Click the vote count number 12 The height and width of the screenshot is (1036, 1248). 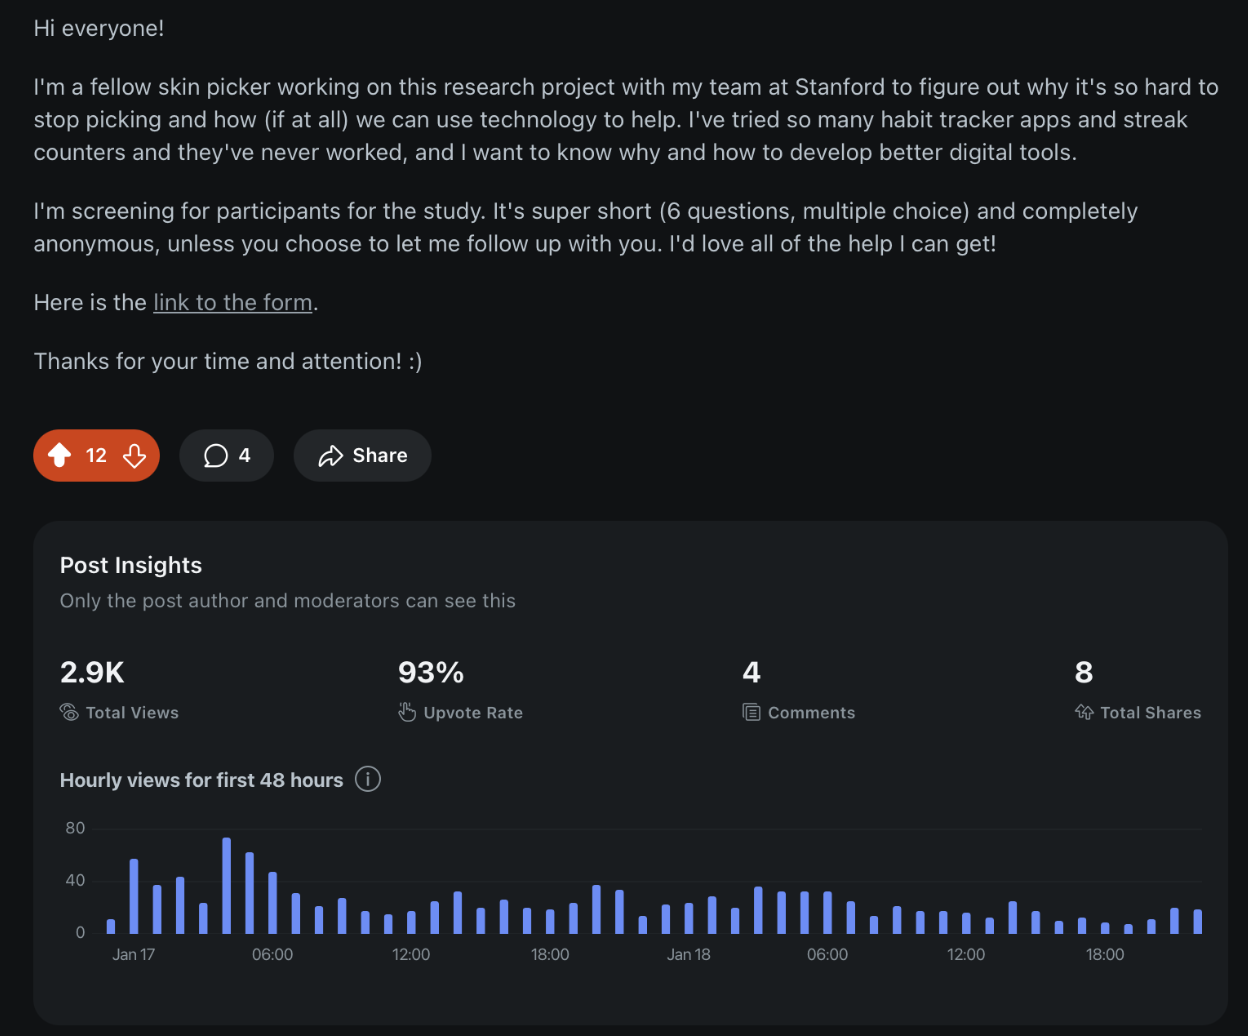coord(96,456)
